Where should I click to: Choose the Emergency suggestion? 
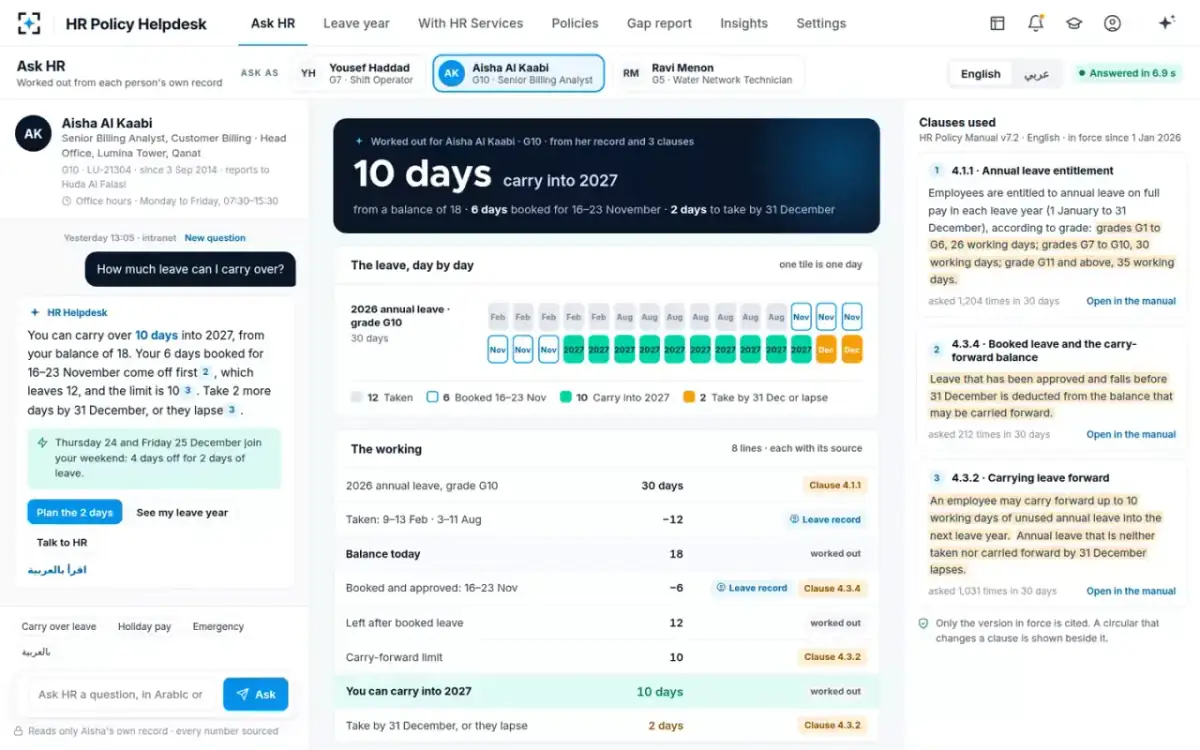click(x=218, y=627)
